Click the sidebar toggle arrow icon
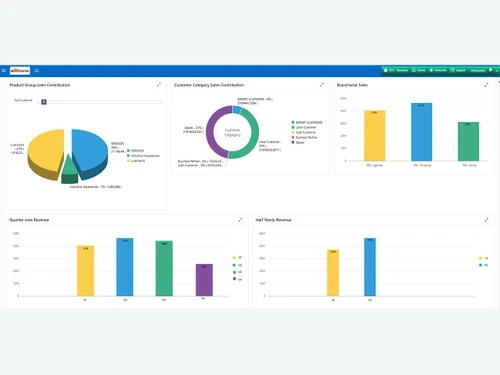Image resolution: width=500 pixels, height=375 pixels. [x=4, y=70]
